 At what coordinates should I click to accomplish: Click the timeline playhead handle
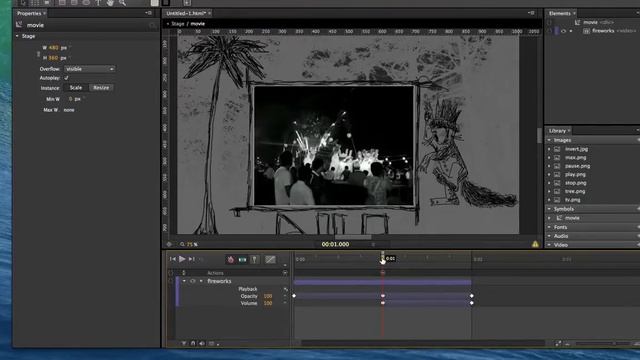382,257
